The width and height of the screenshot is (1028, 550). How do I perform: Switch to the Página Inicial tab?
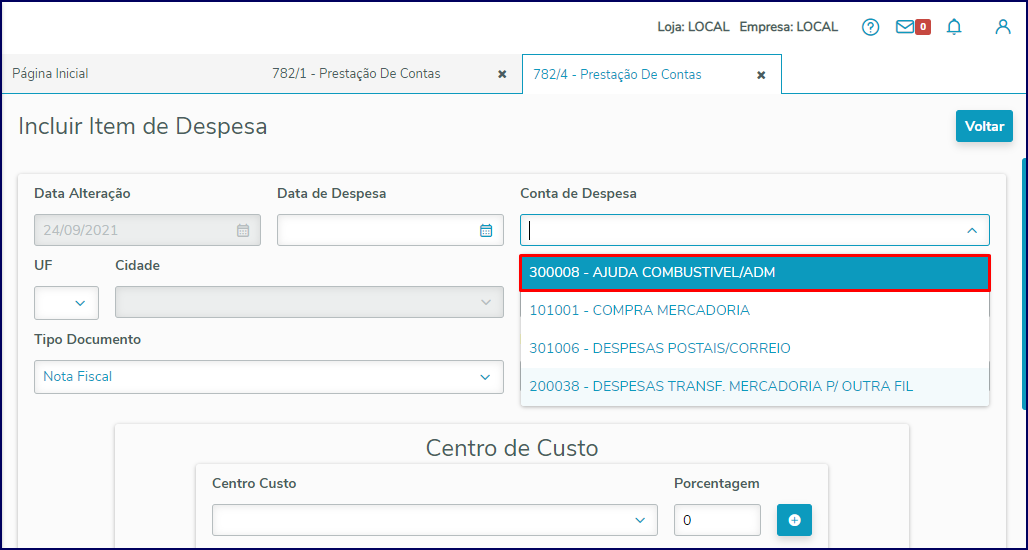pos(50,74)
